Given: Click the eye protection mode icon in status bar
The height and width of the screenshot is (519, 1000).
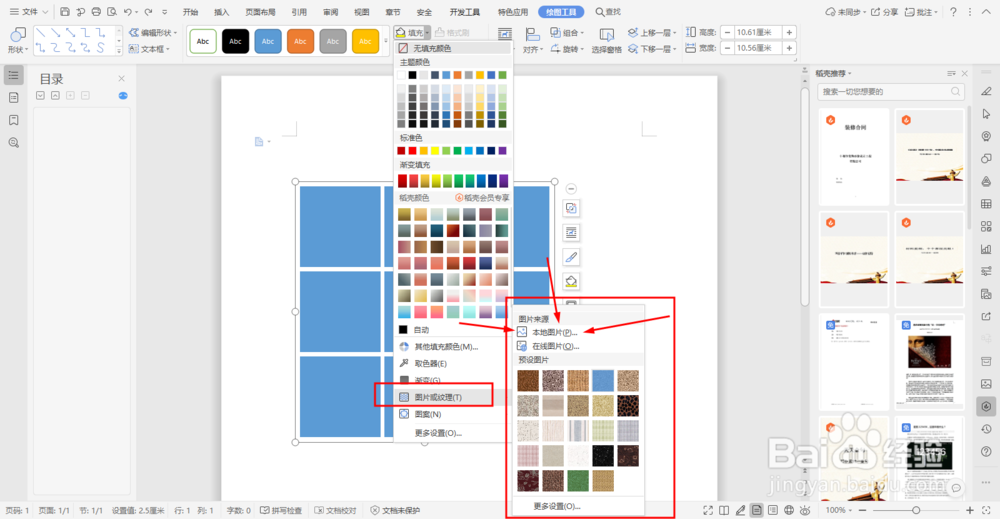Looking at the screenshot, I should (x=805, y=510).
